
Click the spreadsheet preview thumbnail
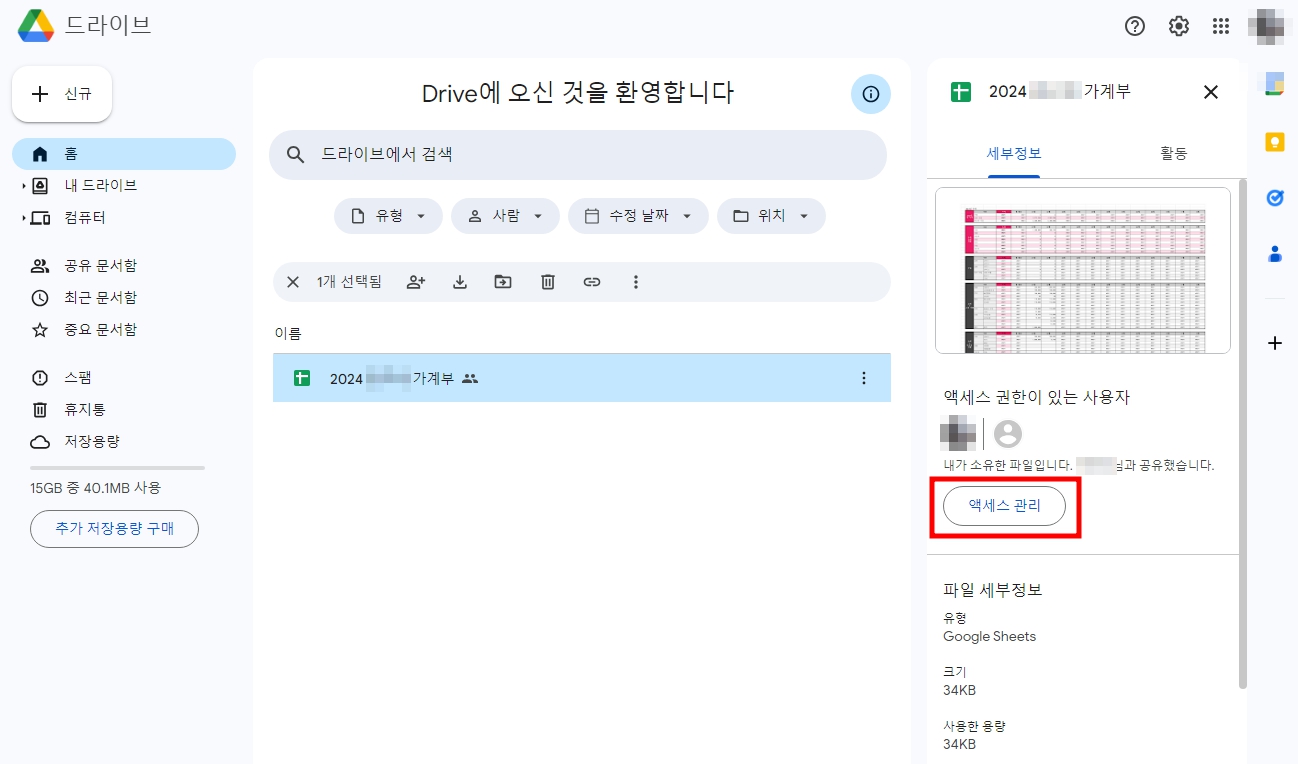(1083, 270)
